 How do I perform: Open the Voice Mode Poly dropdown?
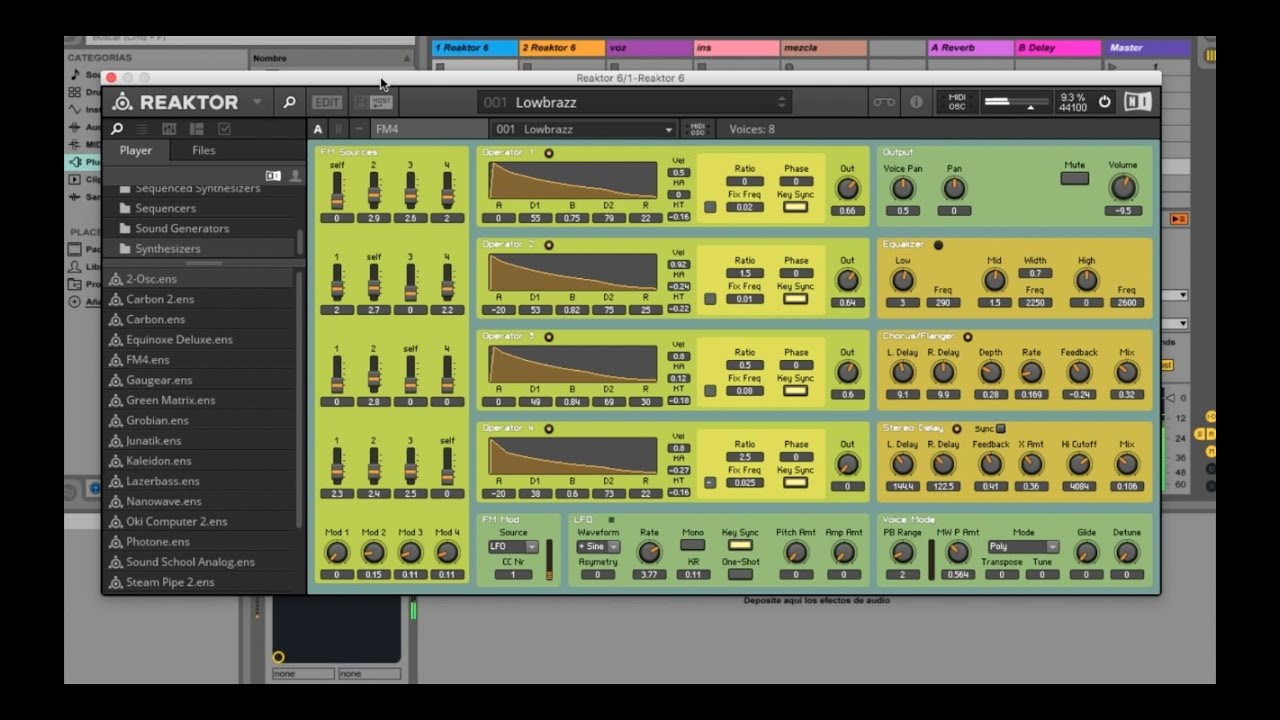(x=1023, y=547)
